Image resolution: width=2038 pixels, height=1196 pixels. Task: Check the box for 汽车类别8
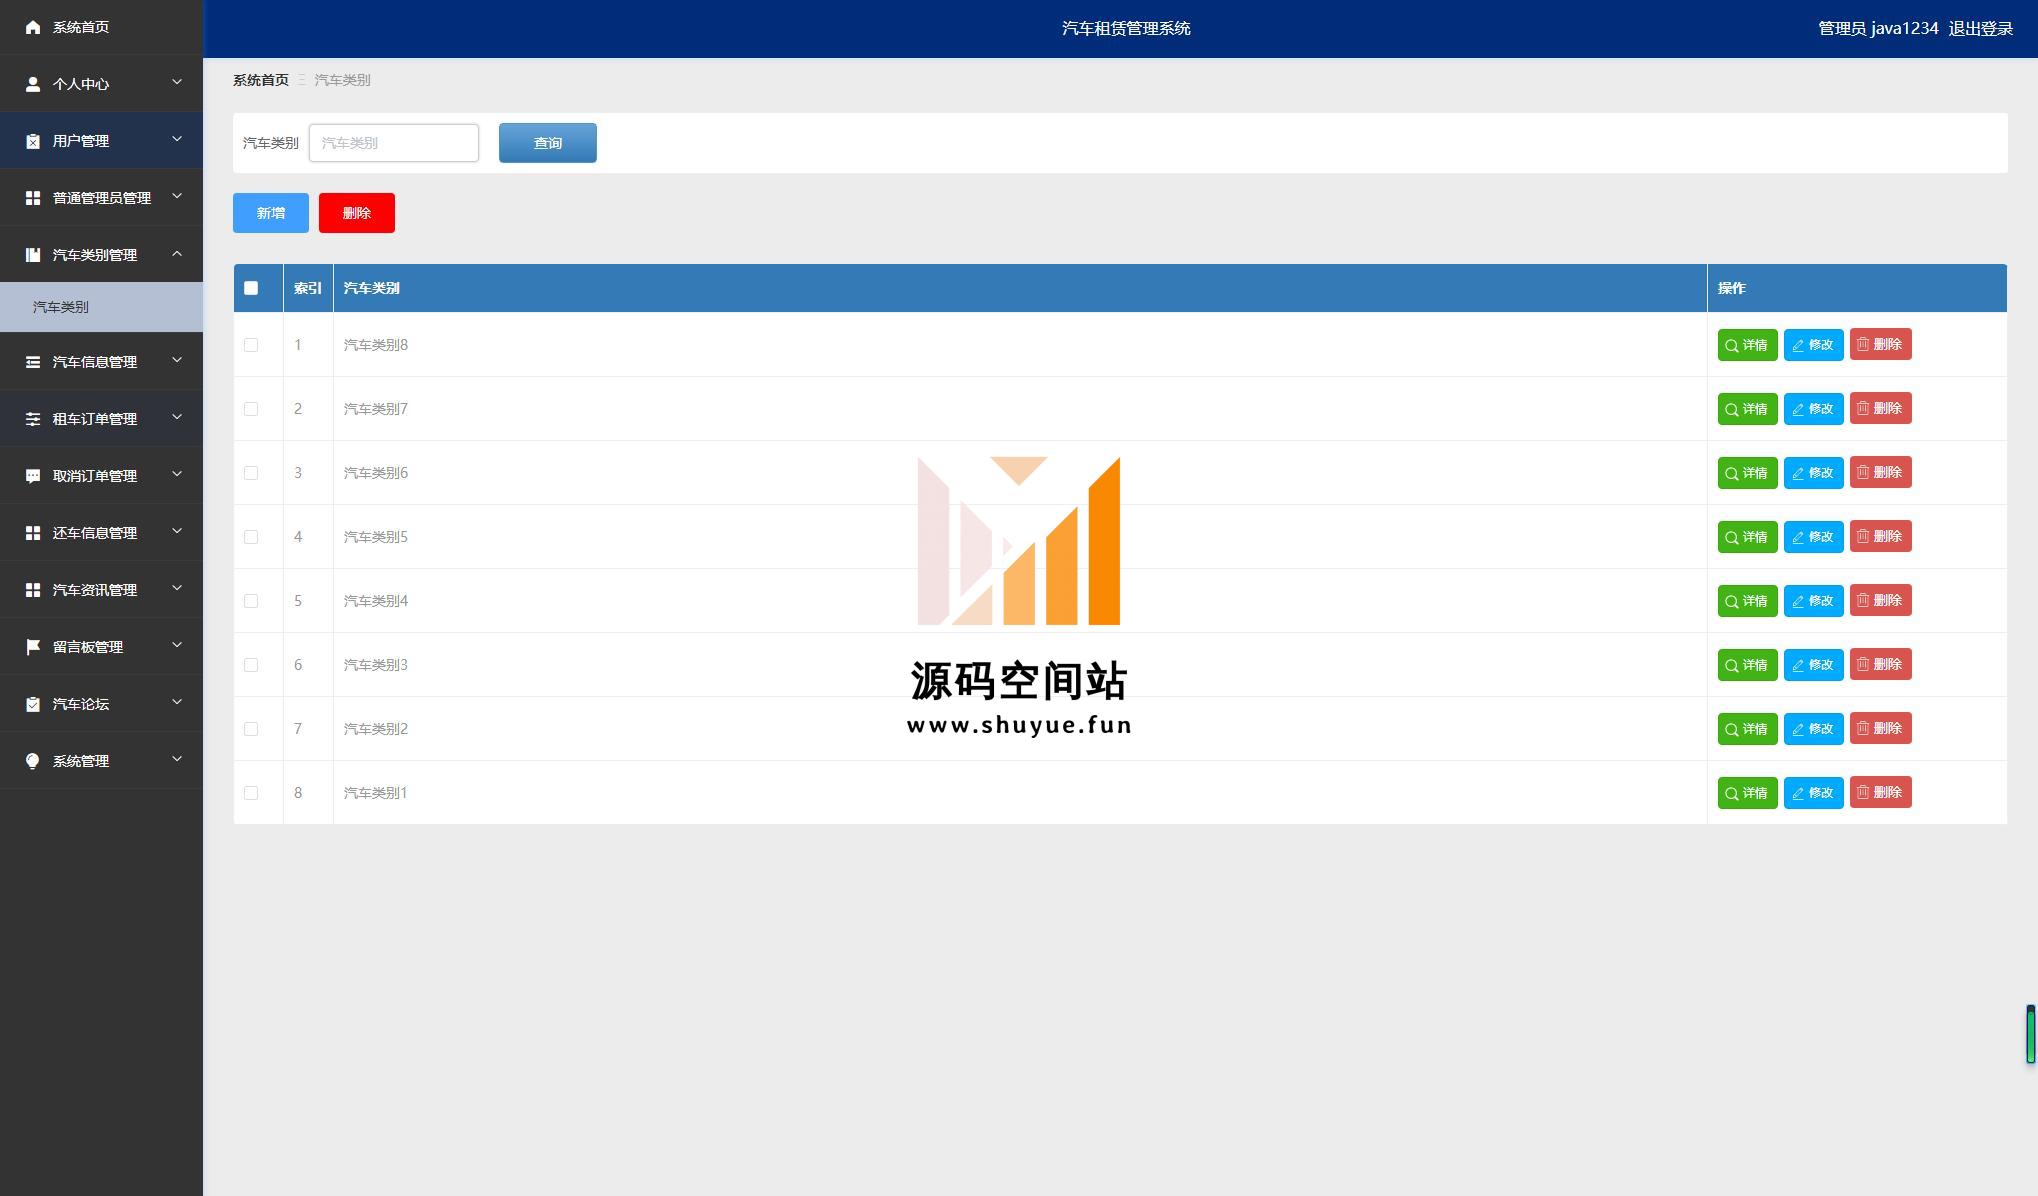pos(251,345)
